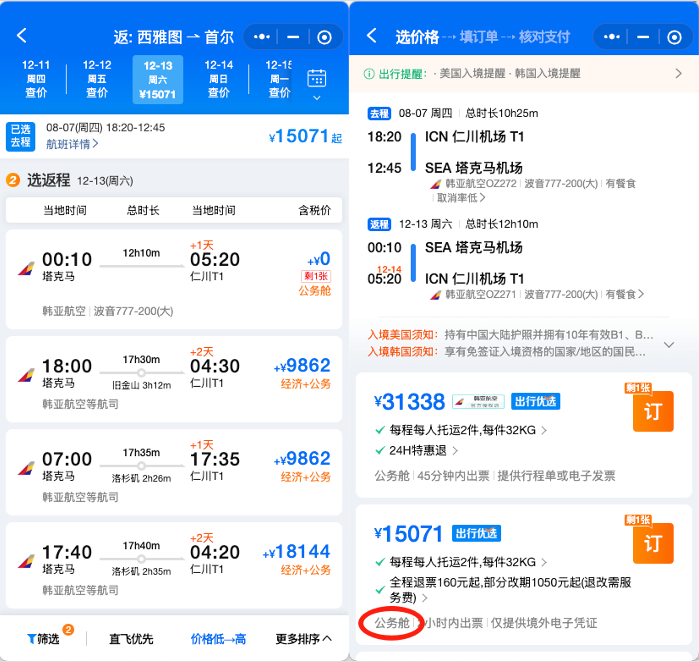Open more options in the left mini-program capsule
This screenshot has width=699, height=662.
pyautogui.click(x=262, y=37)
